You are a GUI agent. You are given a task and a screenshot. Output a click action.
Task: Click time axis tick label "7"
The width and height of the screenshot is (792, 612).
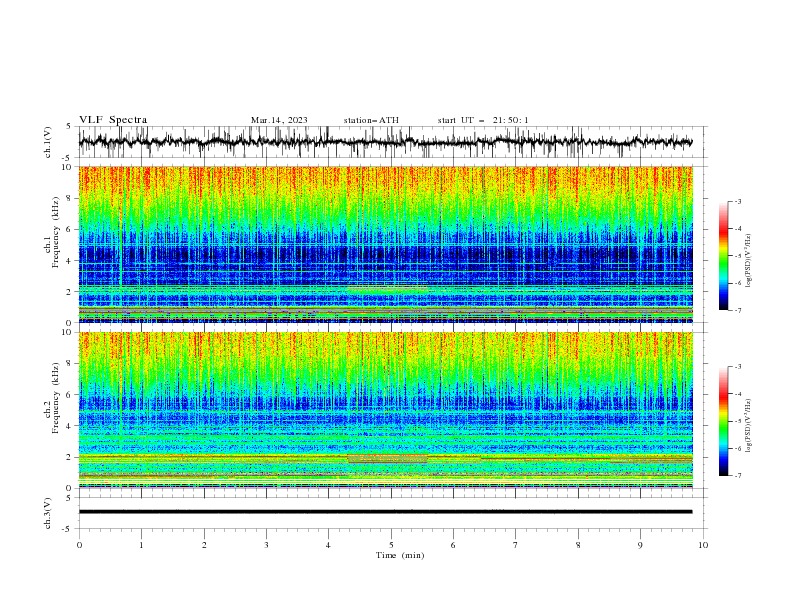click(x=516, y=545)
